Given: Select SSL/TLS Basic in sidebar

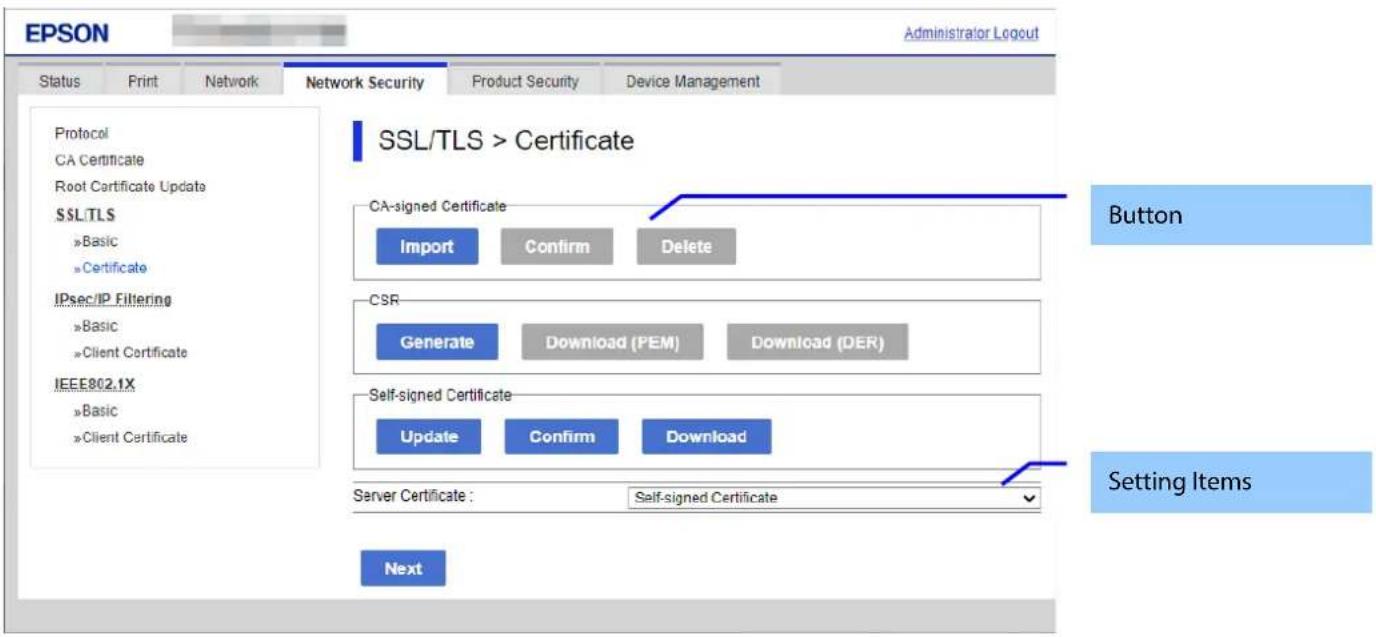Looking at the screenshot, I should (x=95, y=241).
